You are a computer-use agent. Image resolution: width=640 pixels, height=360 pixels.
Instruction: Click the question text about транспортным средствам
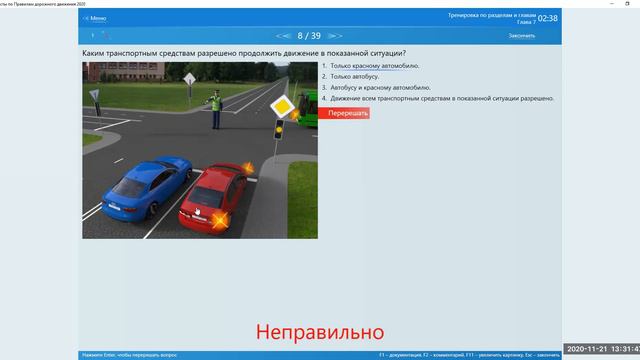tap(244, 53)
